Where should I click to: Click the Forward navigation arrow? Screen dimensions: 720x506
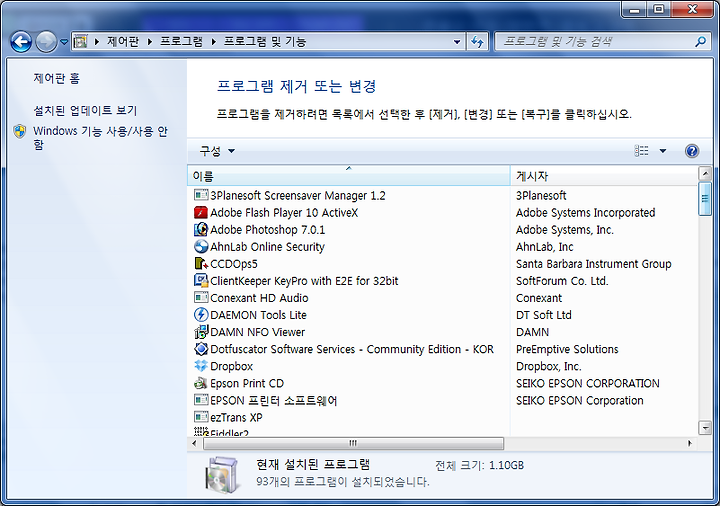(46, 42)
